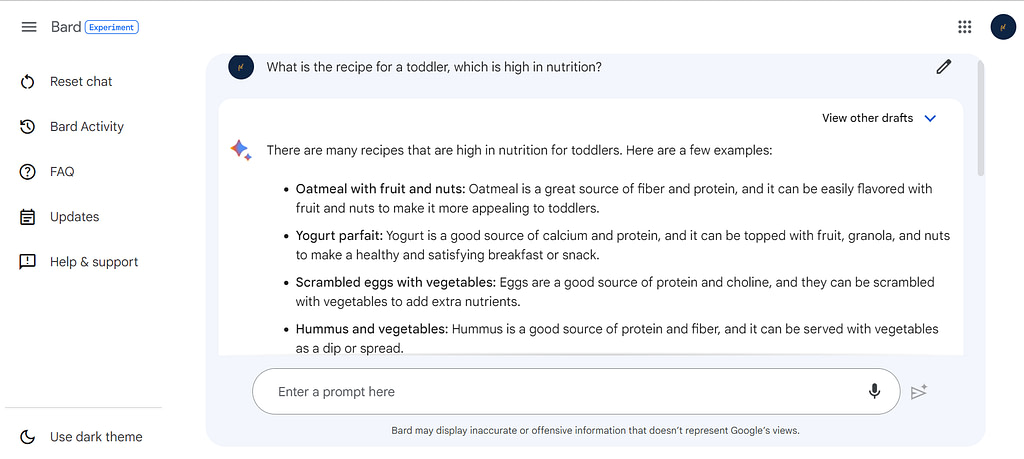Screen dimensions: 1024x459
Task: Toggle Use dark theme
Action: click(x=80, y=437)
